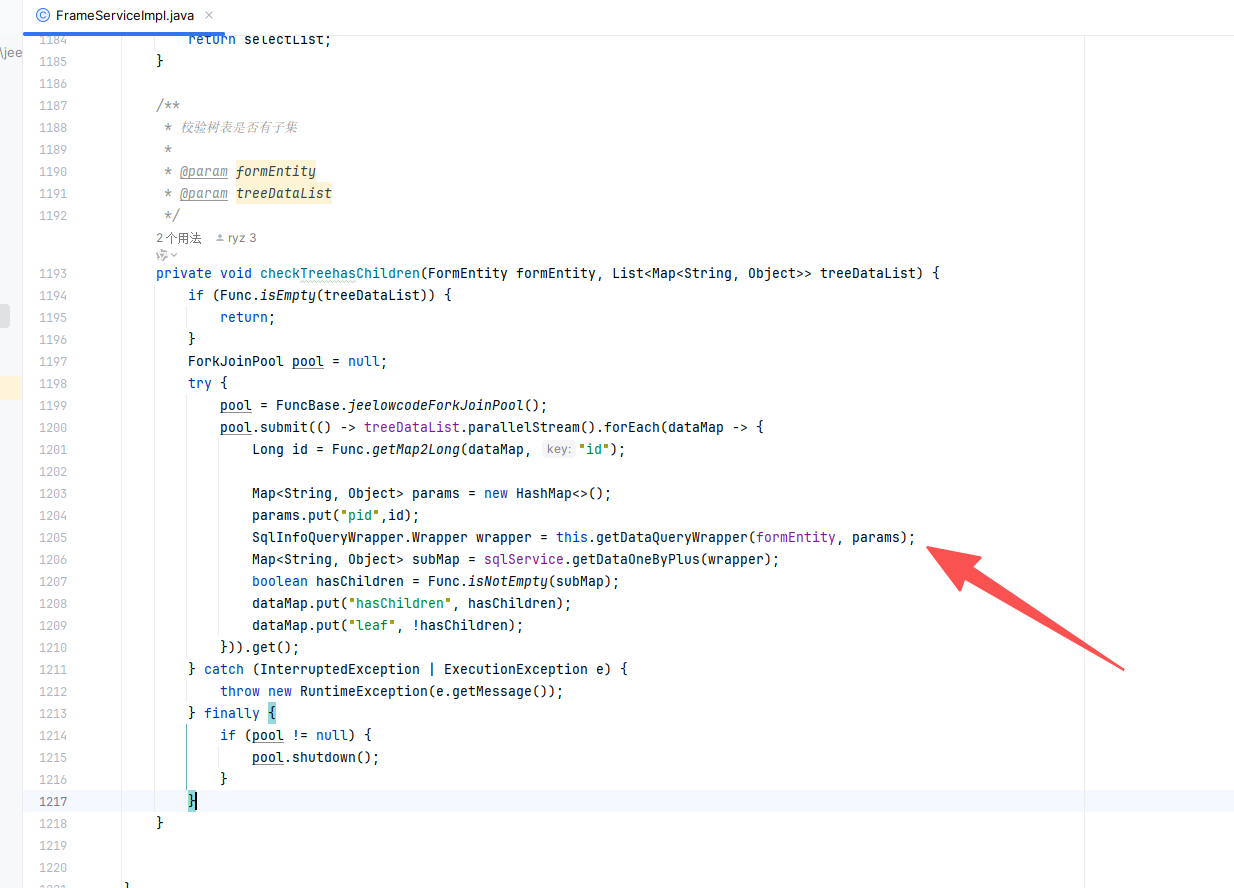
Task: Click the highlighted brace after finally
Action: (271, 713)
